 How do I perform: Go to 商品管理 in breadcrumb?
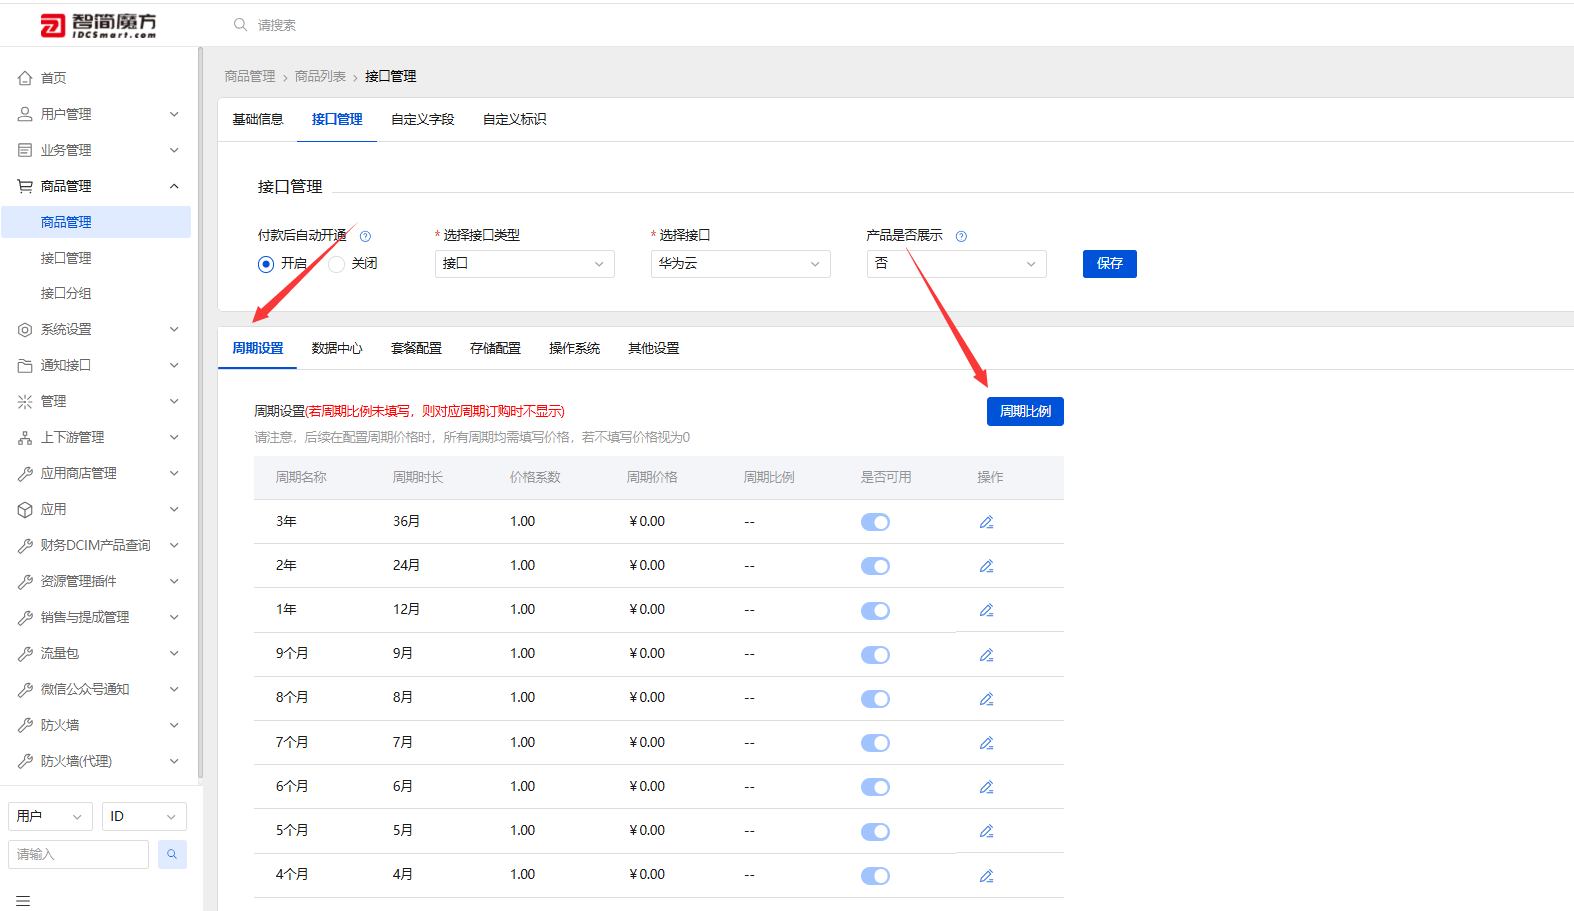click(x=250, y=77)
